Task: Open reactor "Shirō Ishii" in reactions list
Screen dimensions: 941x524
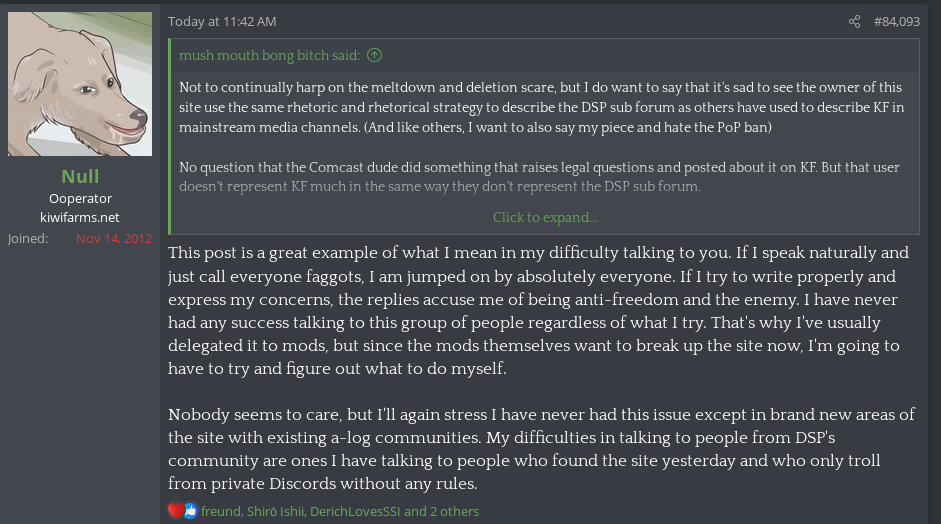Action: 275,511
